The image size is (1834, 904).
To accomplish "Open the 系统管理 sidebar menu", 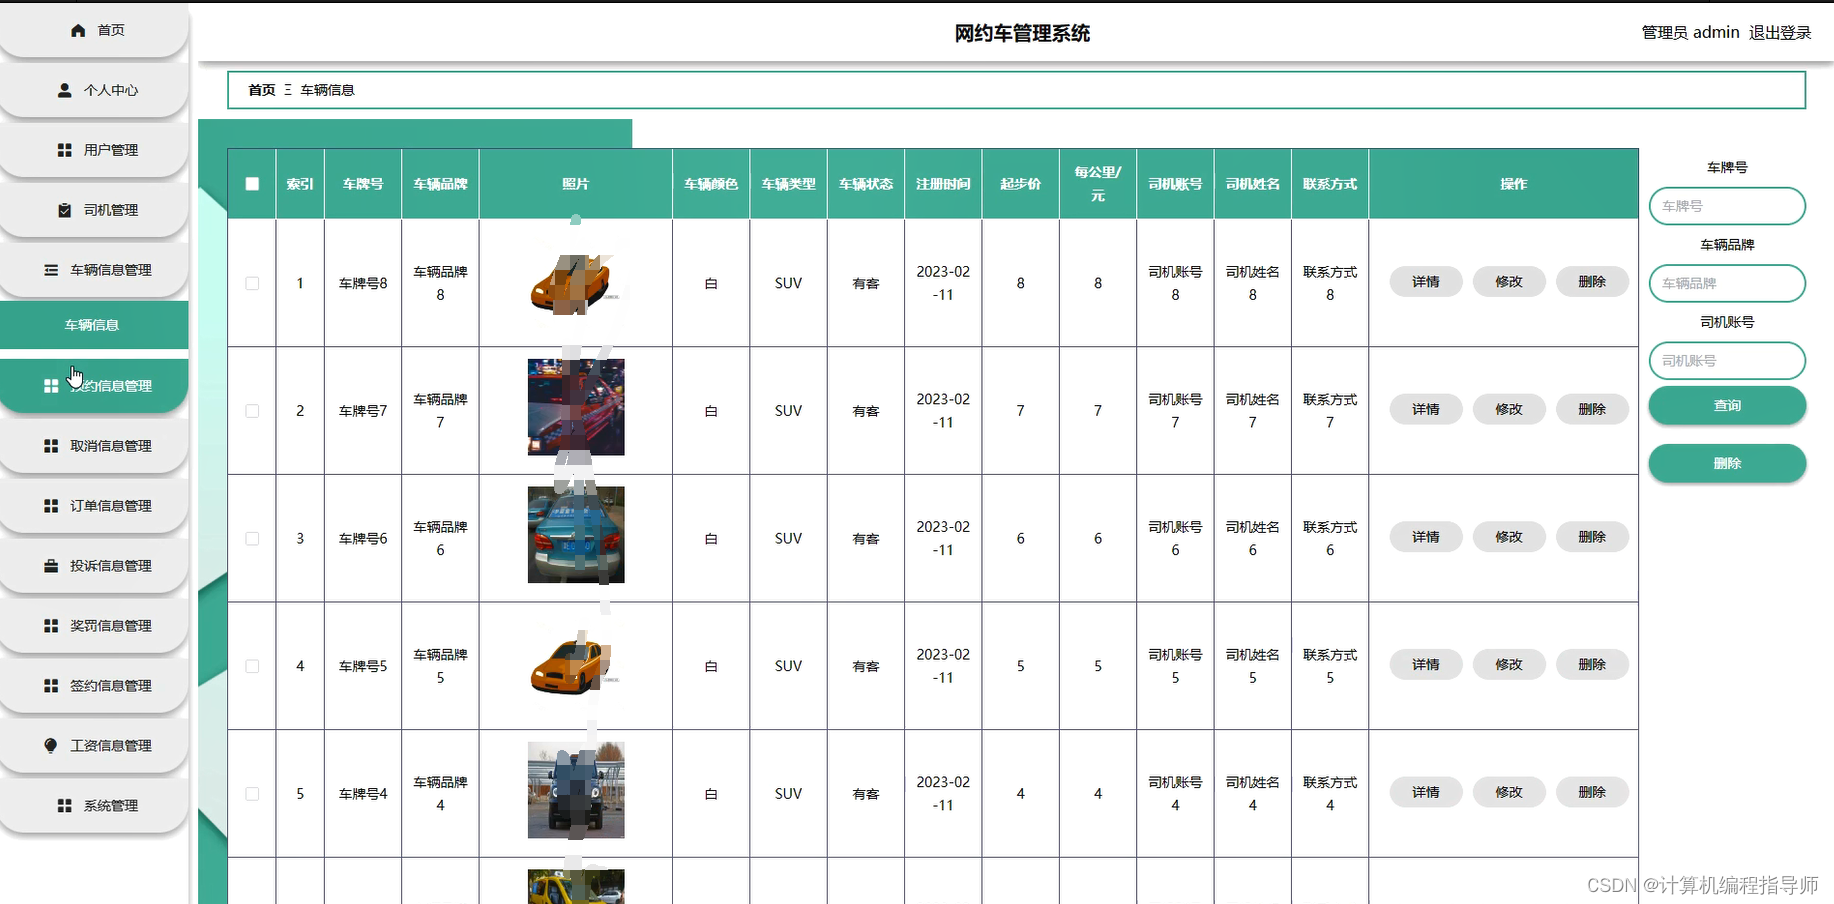I will point(94,806).
